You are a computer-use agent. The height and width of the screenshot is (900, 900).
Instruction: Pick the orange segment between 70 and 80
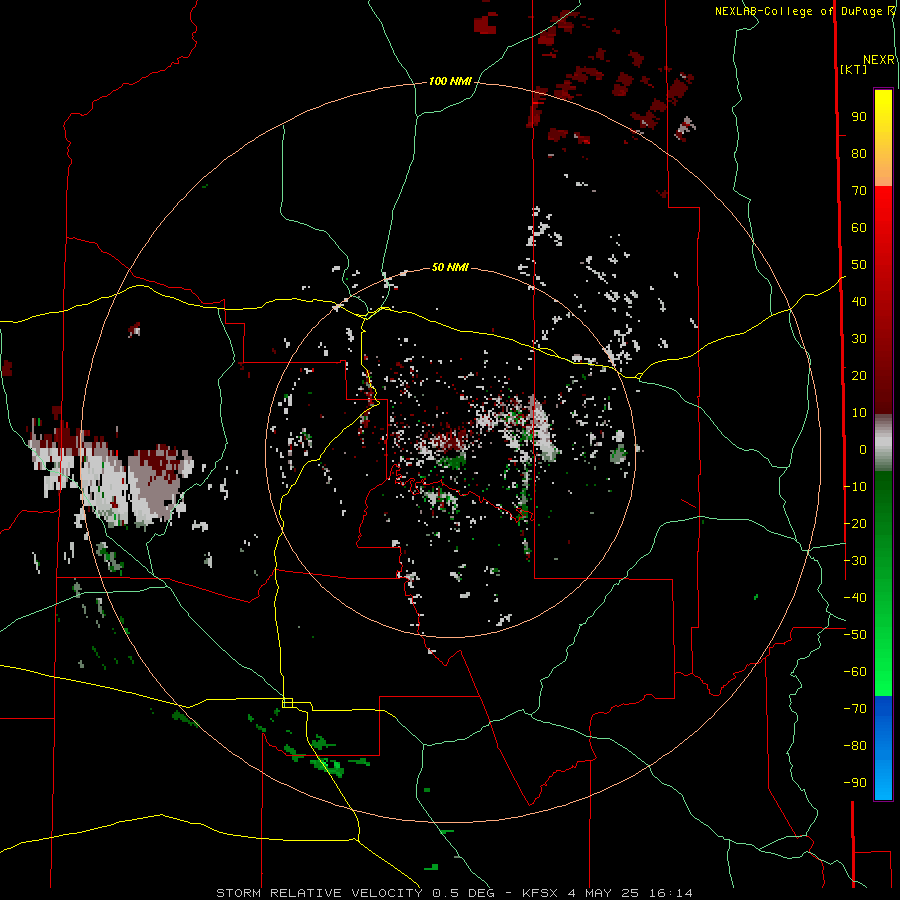[883, 170]
